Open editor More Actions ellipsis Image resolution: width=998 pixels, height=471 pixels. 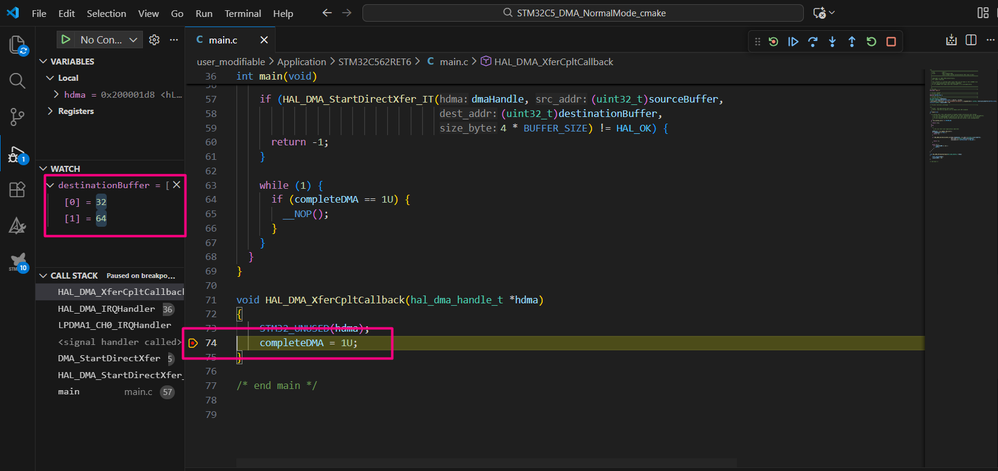tap(990, 40)
